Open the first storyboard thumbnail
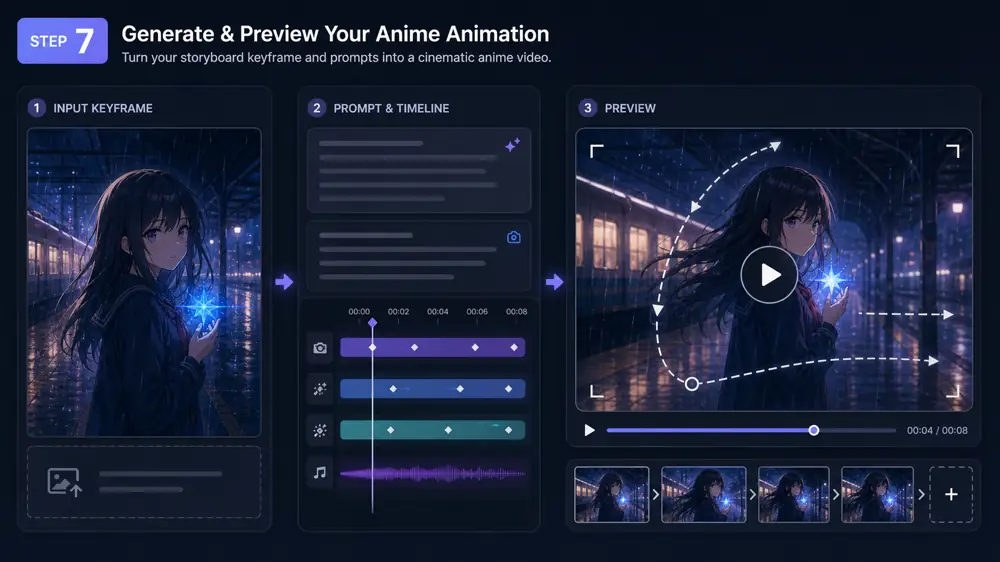The height and width of the screenshot is (562, 1000). (612, 494)
